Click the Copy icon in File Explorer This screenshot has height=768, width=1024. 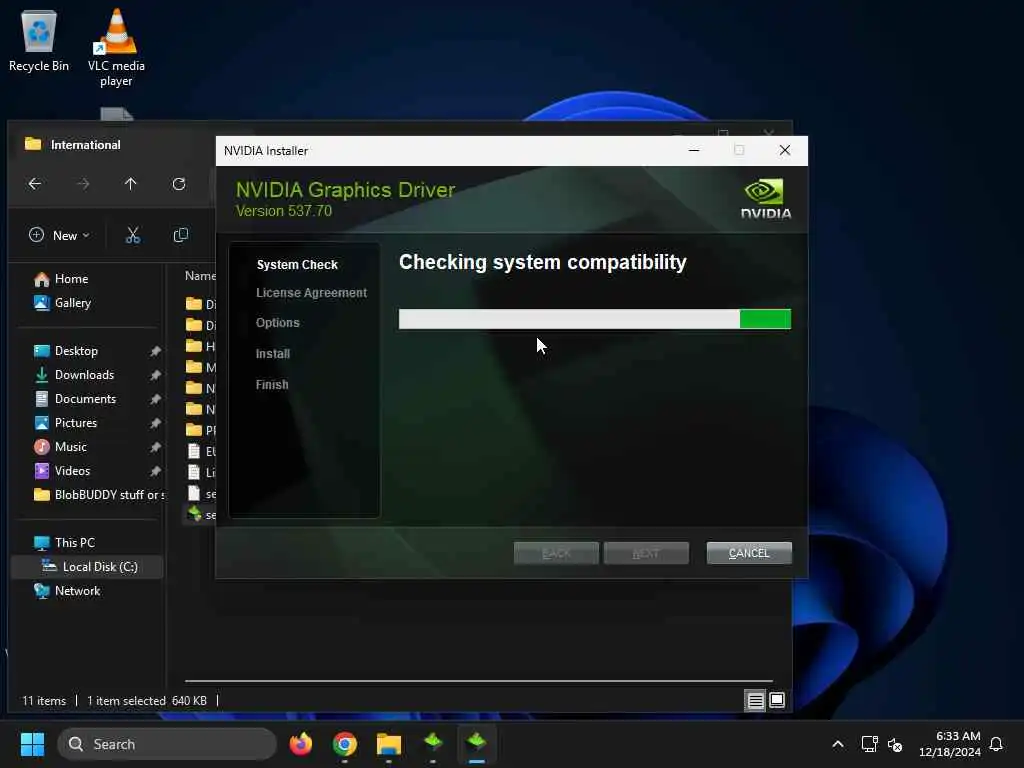(181, 235)
